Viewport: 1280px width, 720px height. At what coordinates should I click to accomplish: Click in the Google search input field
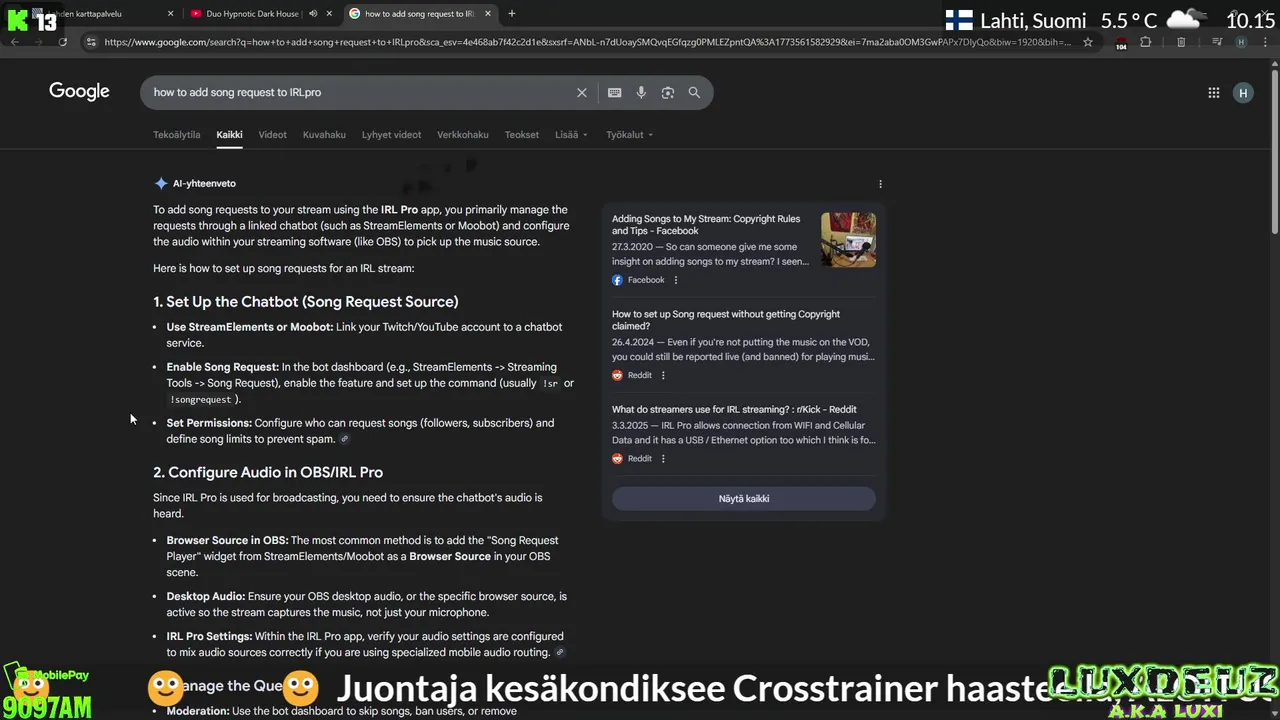[360, 92]
